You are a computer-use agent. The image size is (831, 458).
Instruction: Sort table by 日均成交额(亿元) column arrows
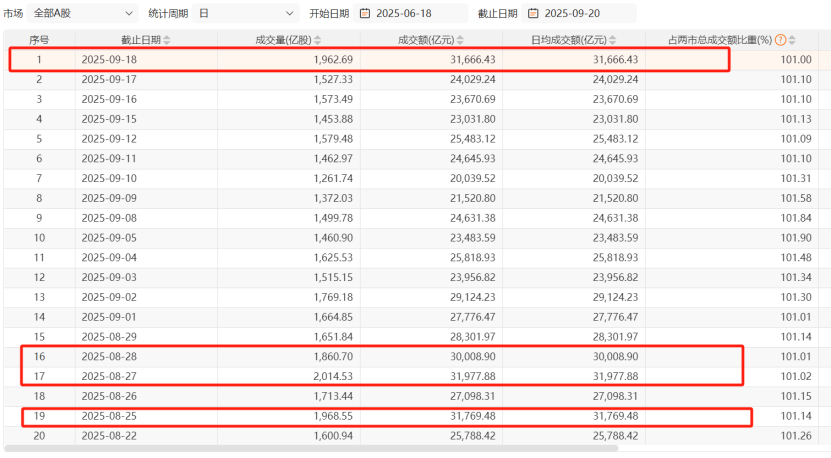(612, 40)
